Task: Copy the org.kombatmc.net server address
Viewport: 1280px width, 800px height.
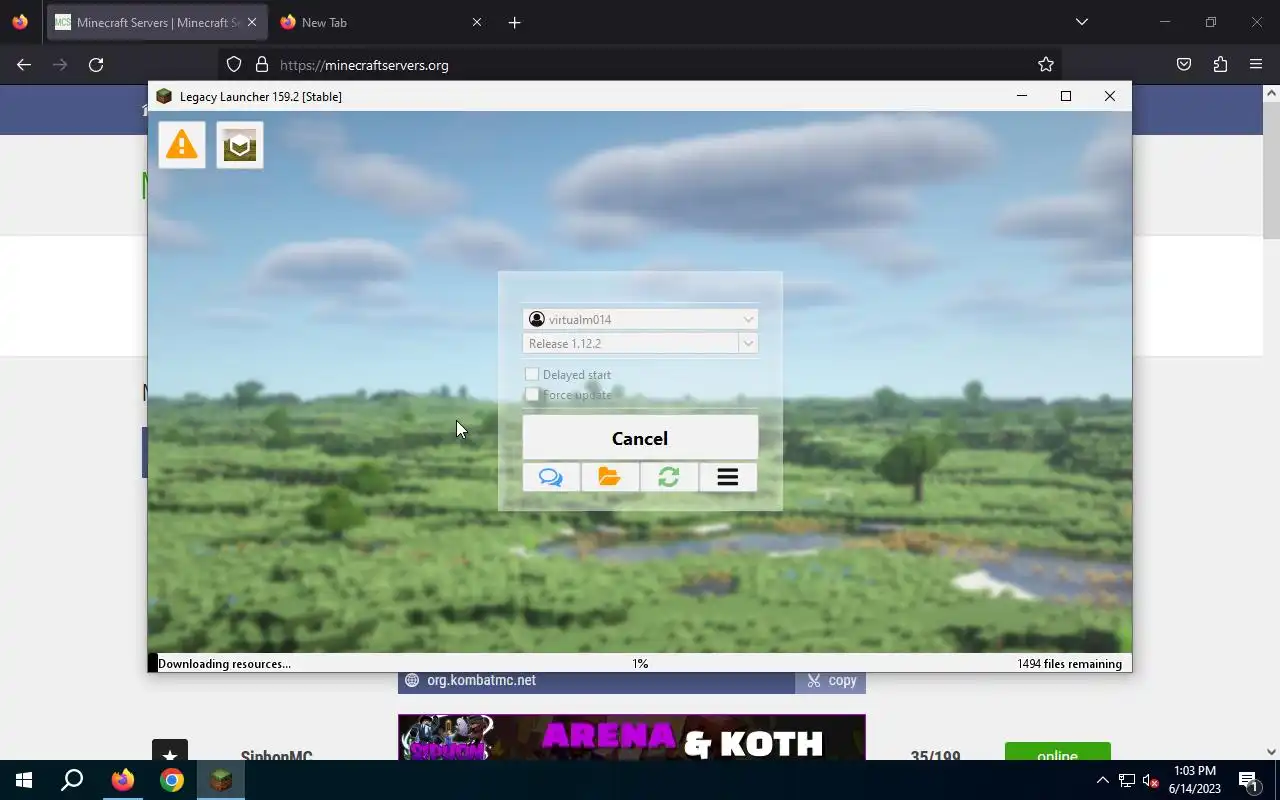Action: pos(831,680)
